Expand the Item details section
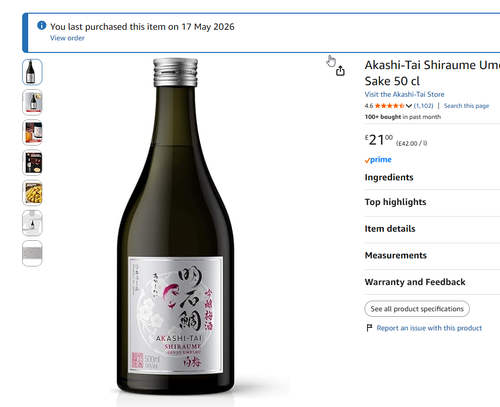Image resolution: width=500 pixels, height=407 pixels. [432, 229]
